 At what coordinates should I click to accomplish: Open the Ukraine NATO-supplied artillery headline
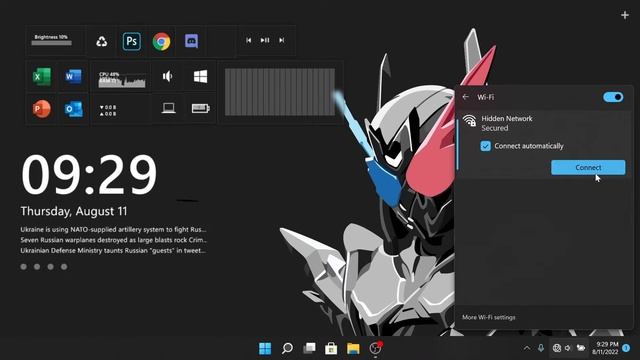point(113,229)
